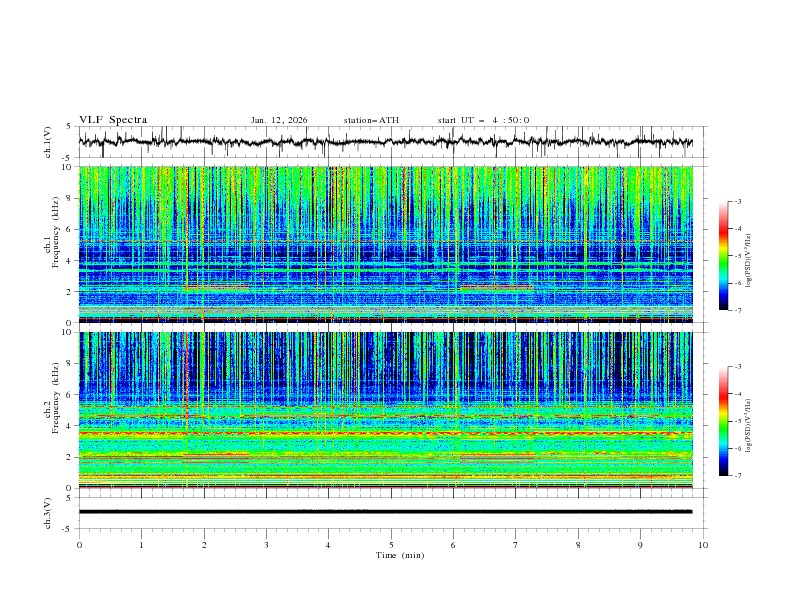The image size is (792, 612).
Task: Click the upper colorbar "log(PSD)(V²/Hz)" label
Action: click(x=749, y=261)
